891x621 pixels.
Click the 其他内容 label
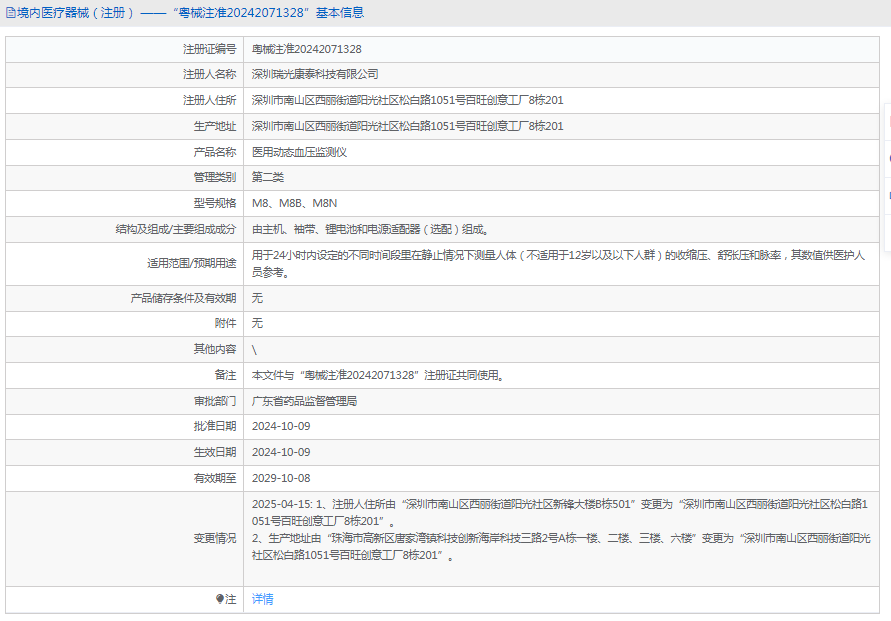click(x=215, y=349)
